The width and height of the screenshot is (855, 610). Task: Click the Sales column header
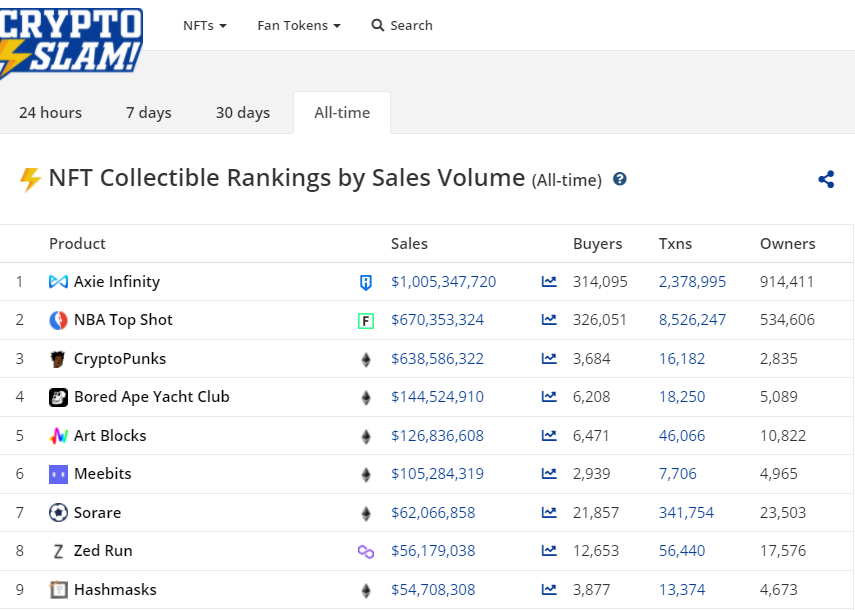coord(409,244)
